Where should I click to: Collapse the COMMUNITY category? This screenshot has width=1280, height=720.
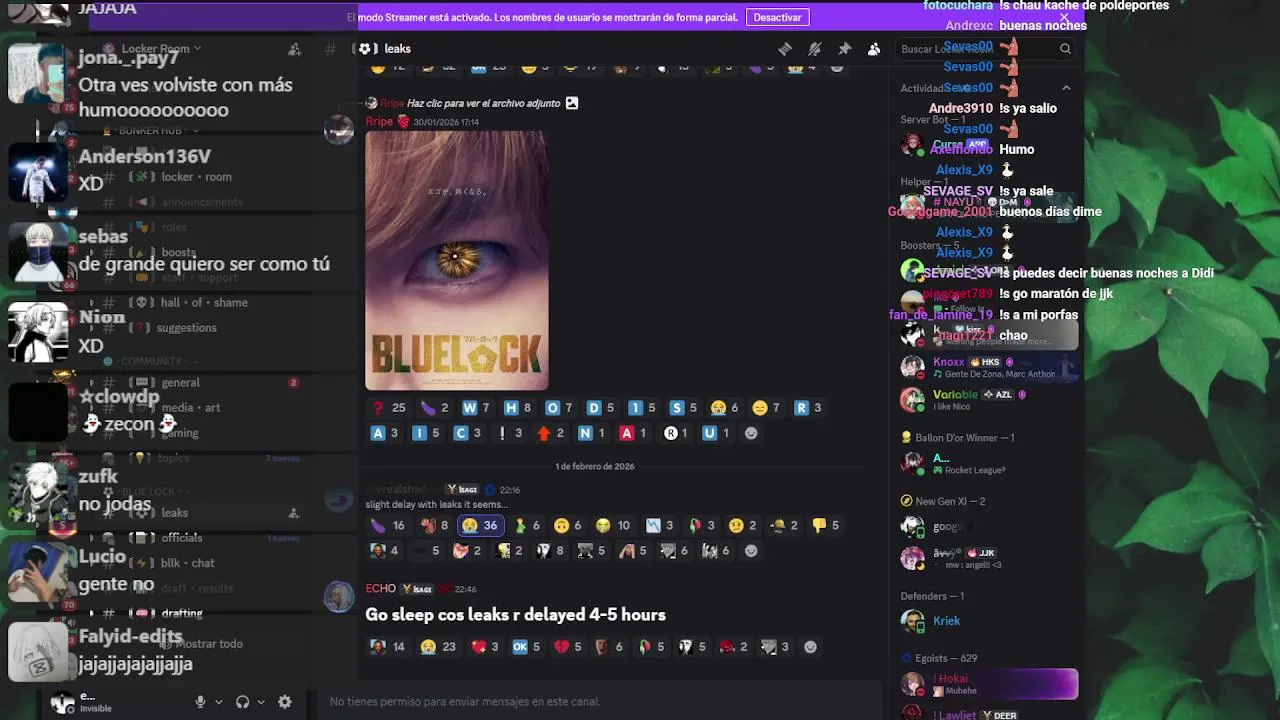click(150, 361)
